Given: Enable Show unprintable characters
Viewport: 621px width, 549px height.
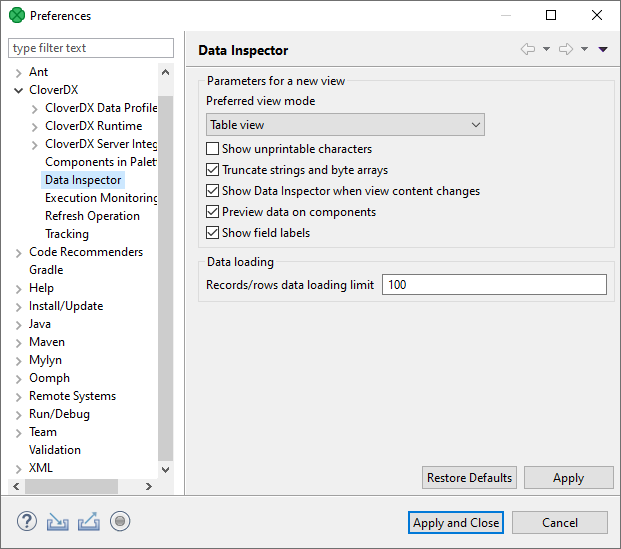Looking at the screenshot, I should click(212, 149).
